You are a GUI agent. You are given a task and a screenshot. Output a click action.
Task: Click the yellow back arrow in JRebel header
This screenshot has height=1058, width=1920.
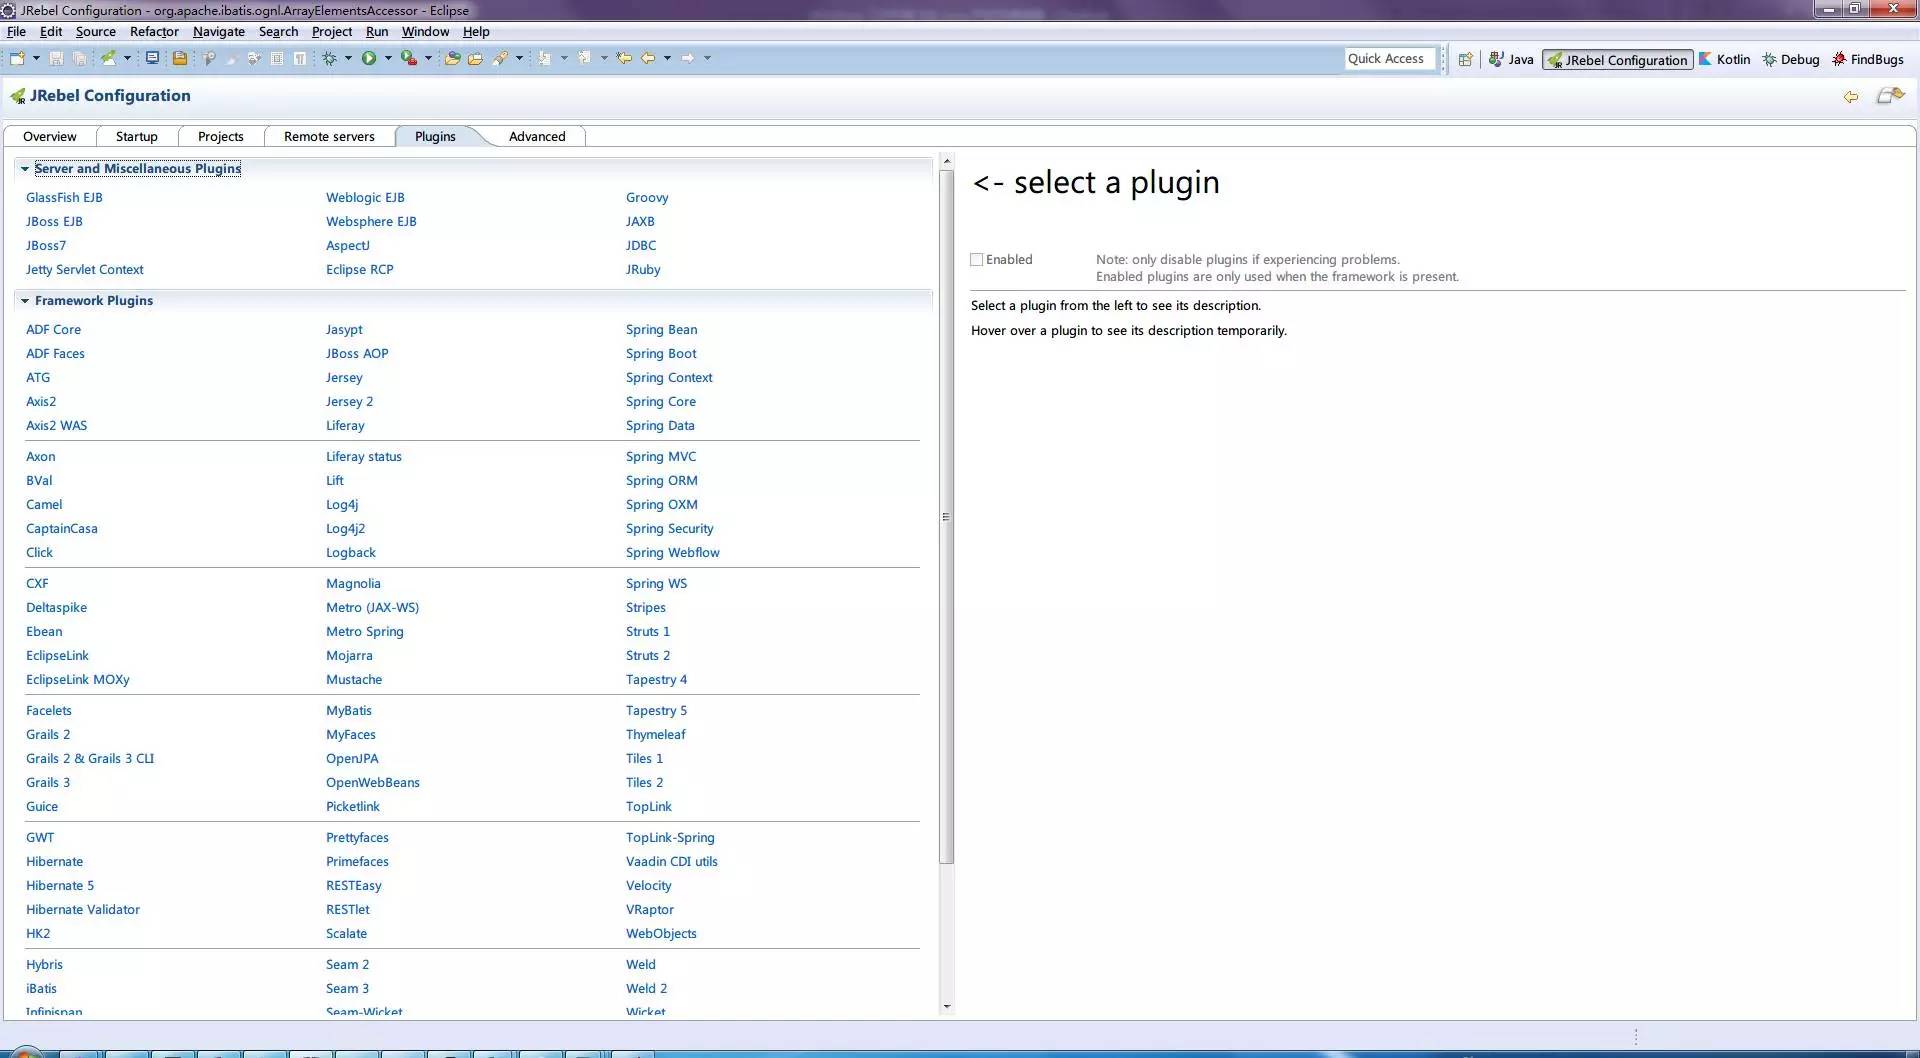coord(1851,96)
